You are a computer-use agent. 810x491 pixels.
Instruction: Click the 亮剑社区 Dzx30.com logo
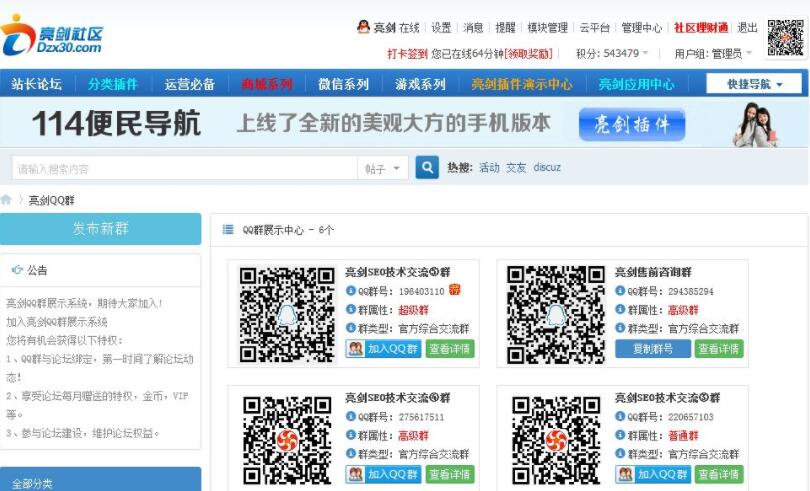pyautogui.click(x=52, y=35)
